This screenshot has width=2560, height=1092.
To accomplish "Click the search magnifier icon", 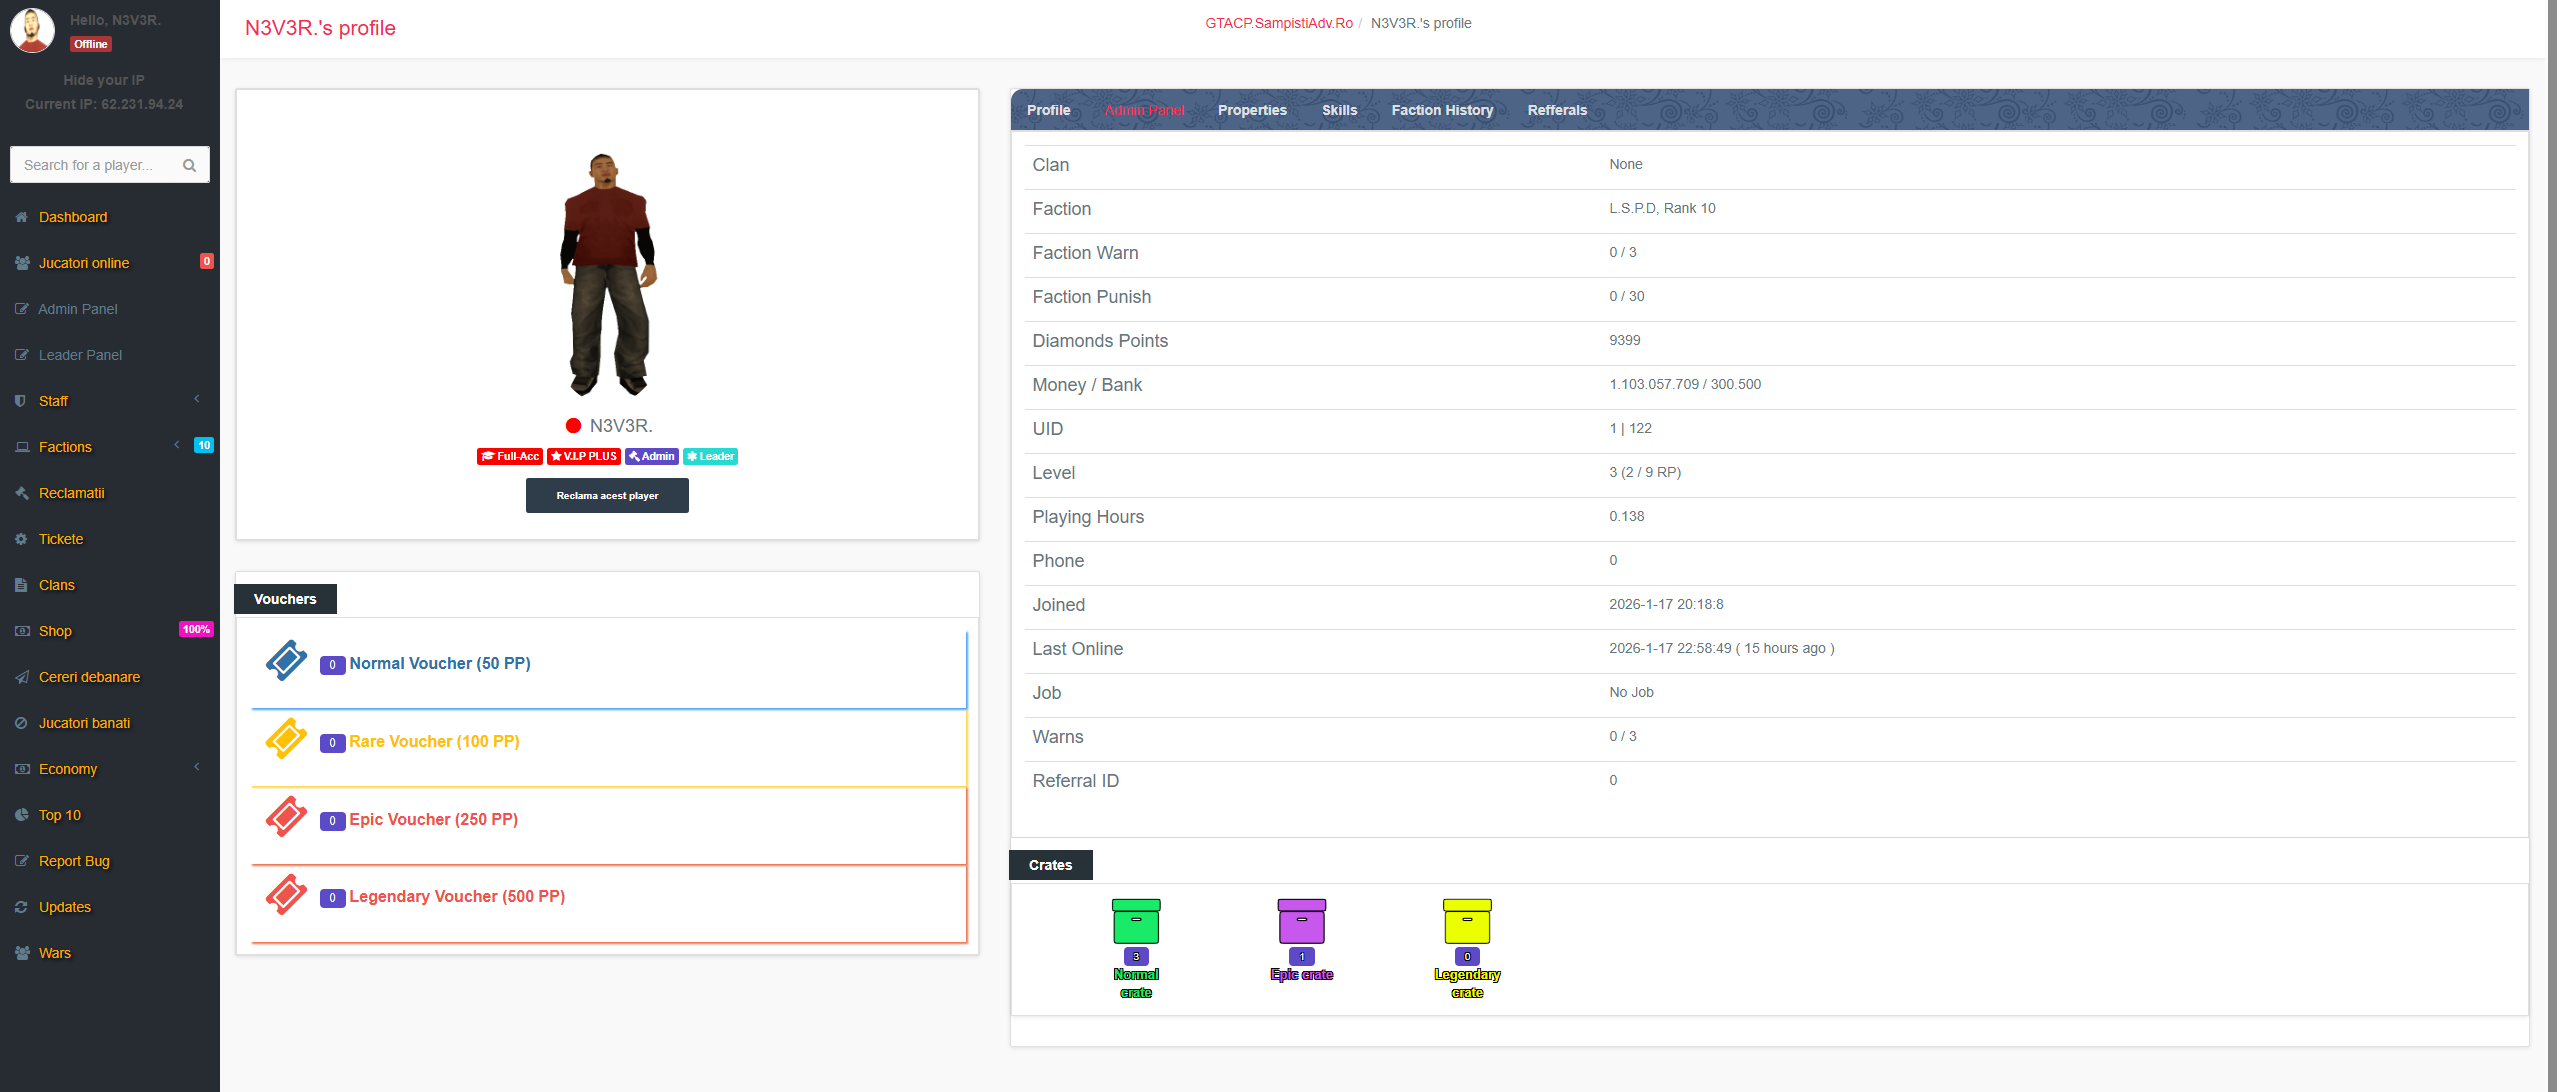I will coord(189,165).
